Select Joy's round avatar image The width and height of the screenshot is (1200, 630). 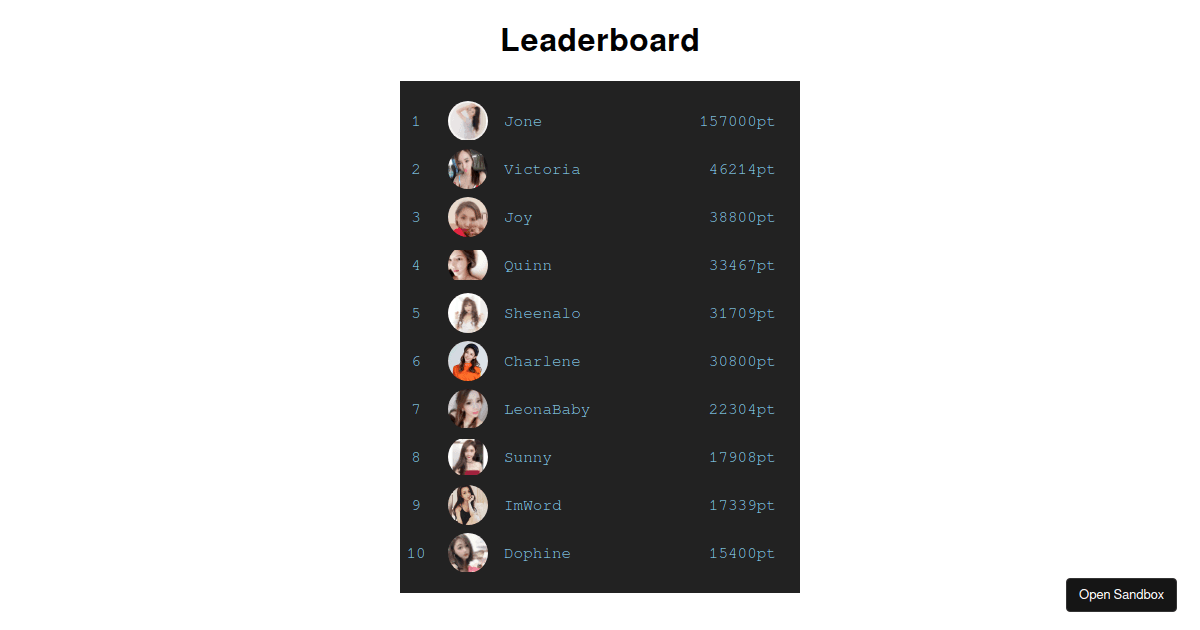[x=468, y=217]
